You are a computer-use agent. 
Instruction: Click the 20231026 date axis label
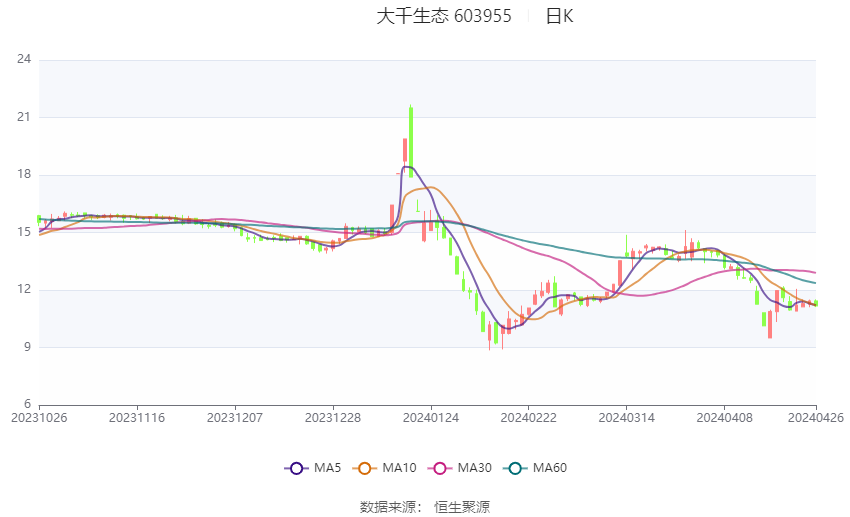tap(39, 418)
